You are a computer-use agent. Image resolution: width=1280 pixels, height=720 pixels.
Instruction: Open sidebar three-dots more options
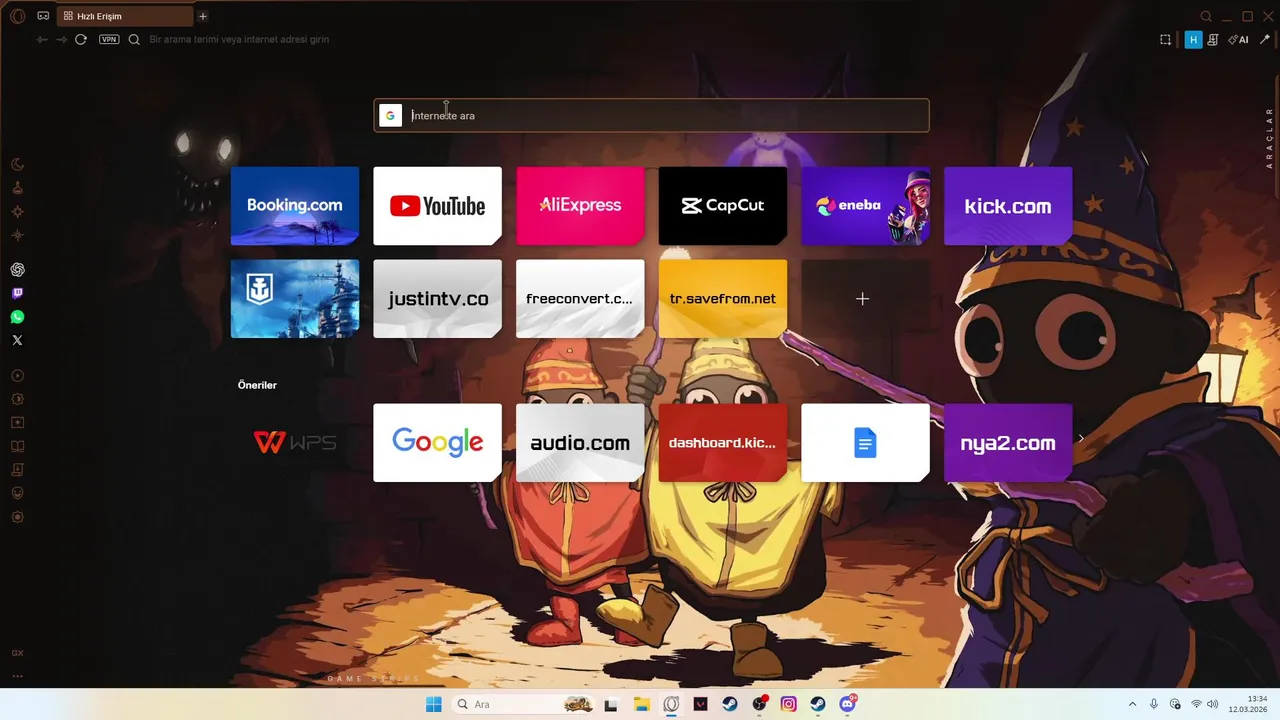click(x=17, y=676)
